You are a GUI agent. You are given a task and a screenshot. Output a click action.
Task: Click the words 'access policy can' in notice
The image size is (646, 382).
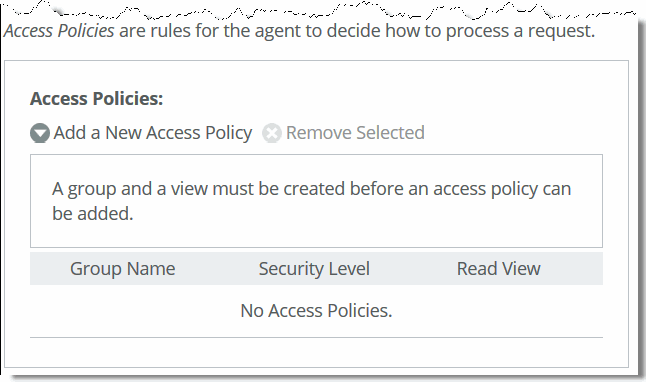(x=502, y=189)
